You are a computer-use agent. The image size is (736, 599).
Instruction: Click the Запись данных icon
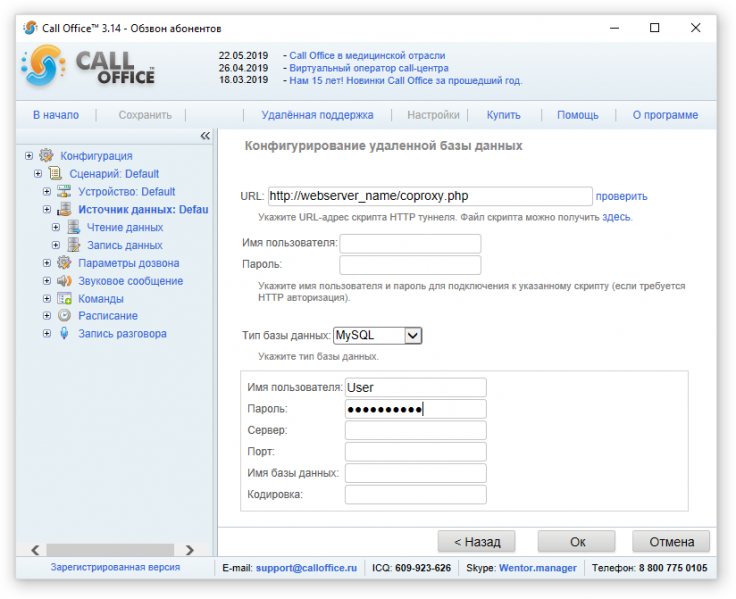[74, 245]
